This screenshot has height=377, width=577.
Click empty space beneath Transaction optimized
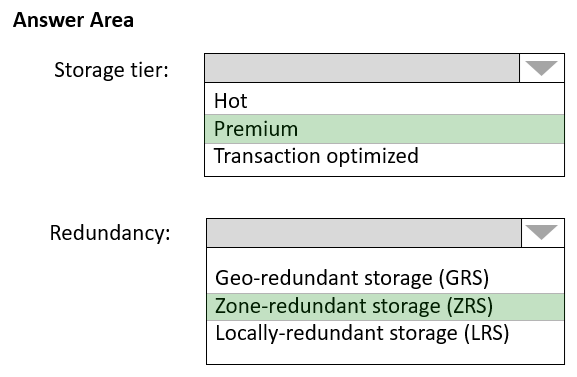385,172
